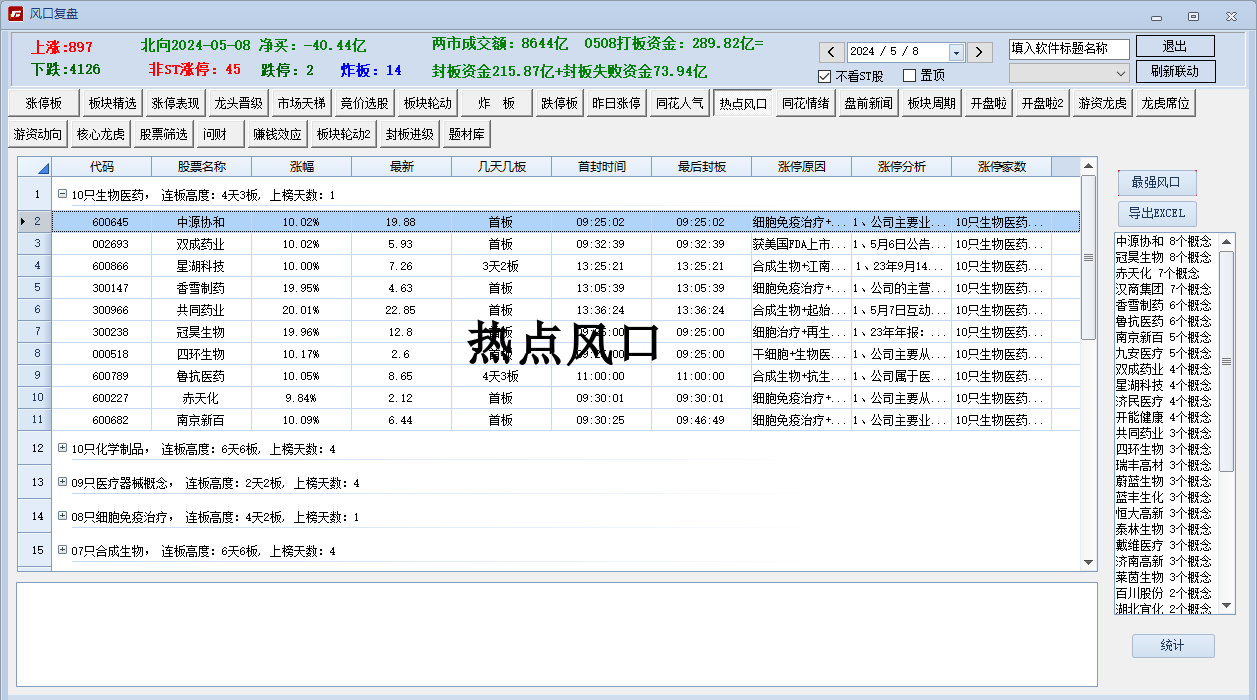Switch to the 龙虎席位 tab
Image resolution: width=1257 pixels, height=700 pixels.
(x=1166, y=104)
